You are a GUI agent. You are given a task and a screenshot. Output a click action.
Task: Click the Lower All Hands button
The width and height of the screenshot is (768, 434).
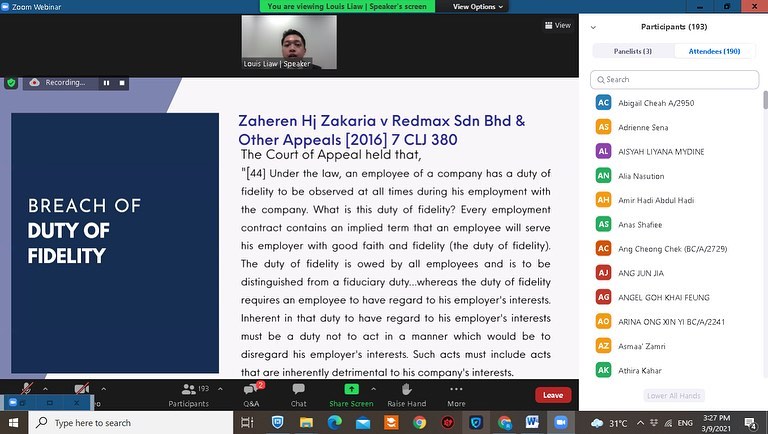click(673, 396)
